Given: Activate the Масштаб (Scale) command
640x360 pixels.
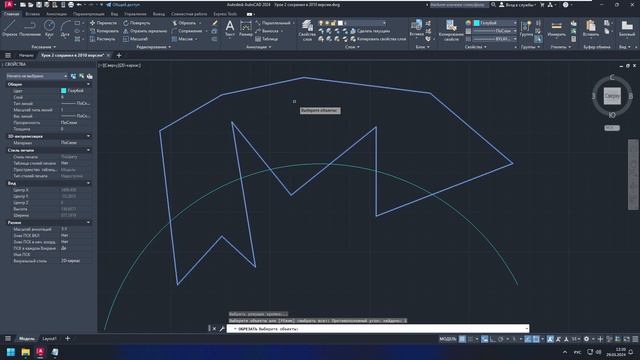Looking at the screenshot, I should [x=136, y=39].
